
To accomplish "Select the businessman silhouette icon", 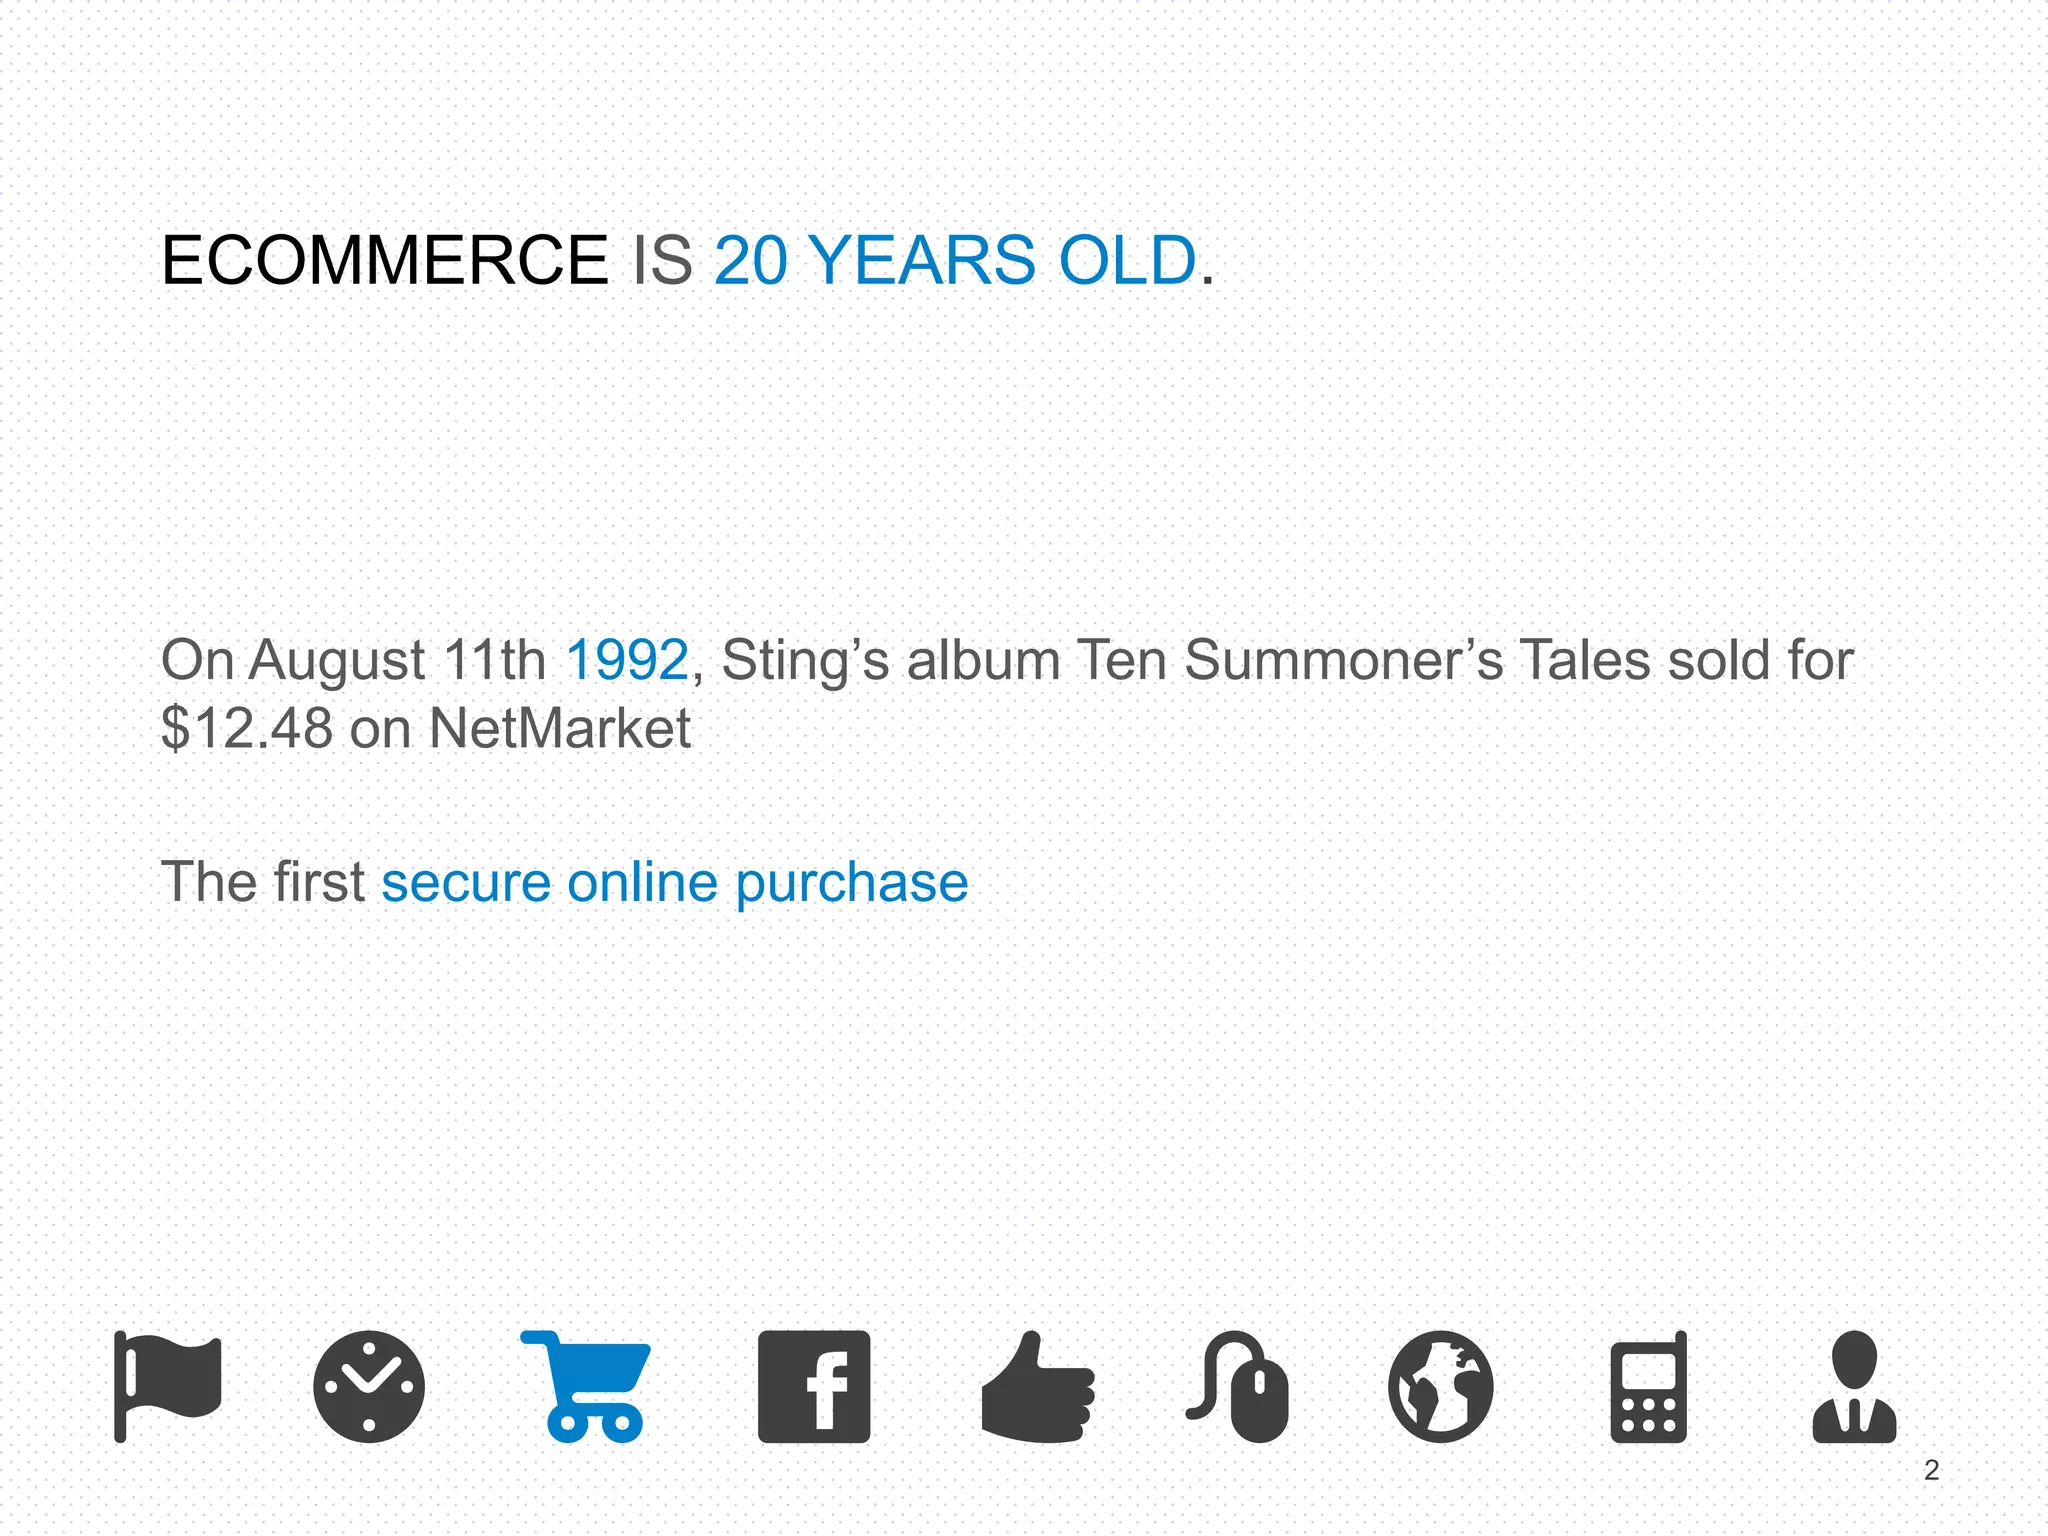I will [x=1854, y=1387].
